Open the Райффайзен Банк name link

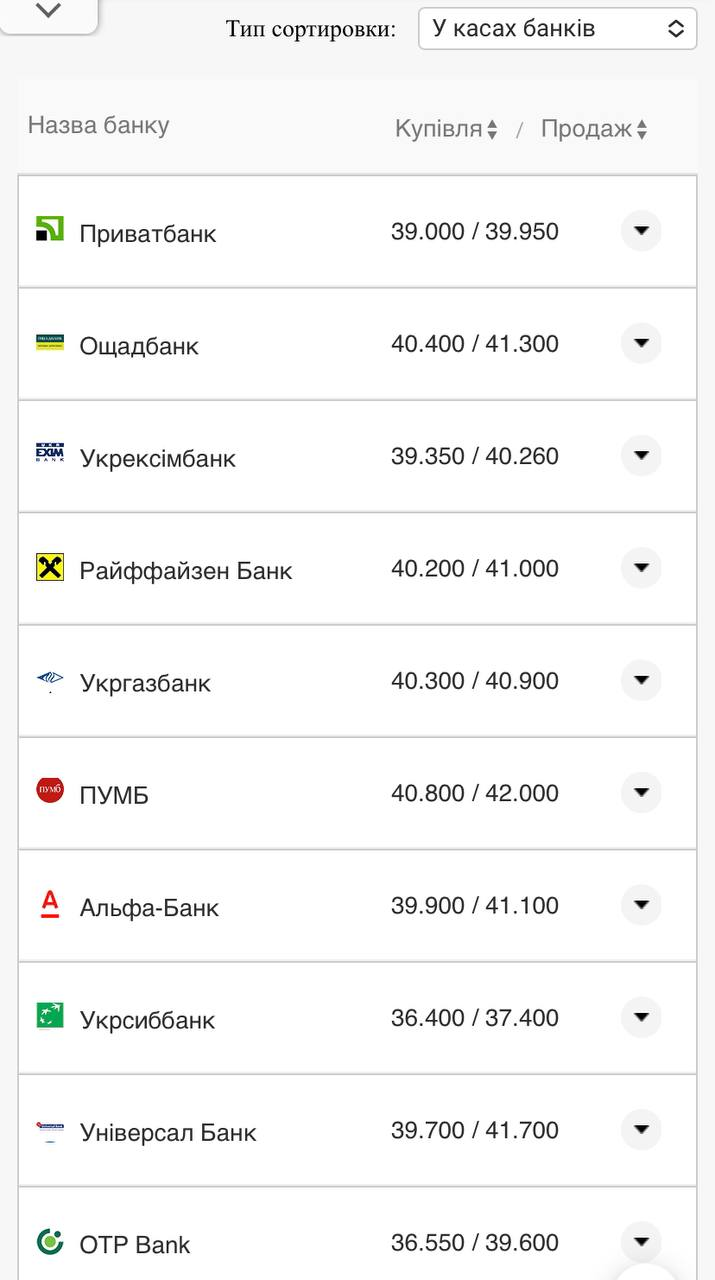click(x=186, y=571)
